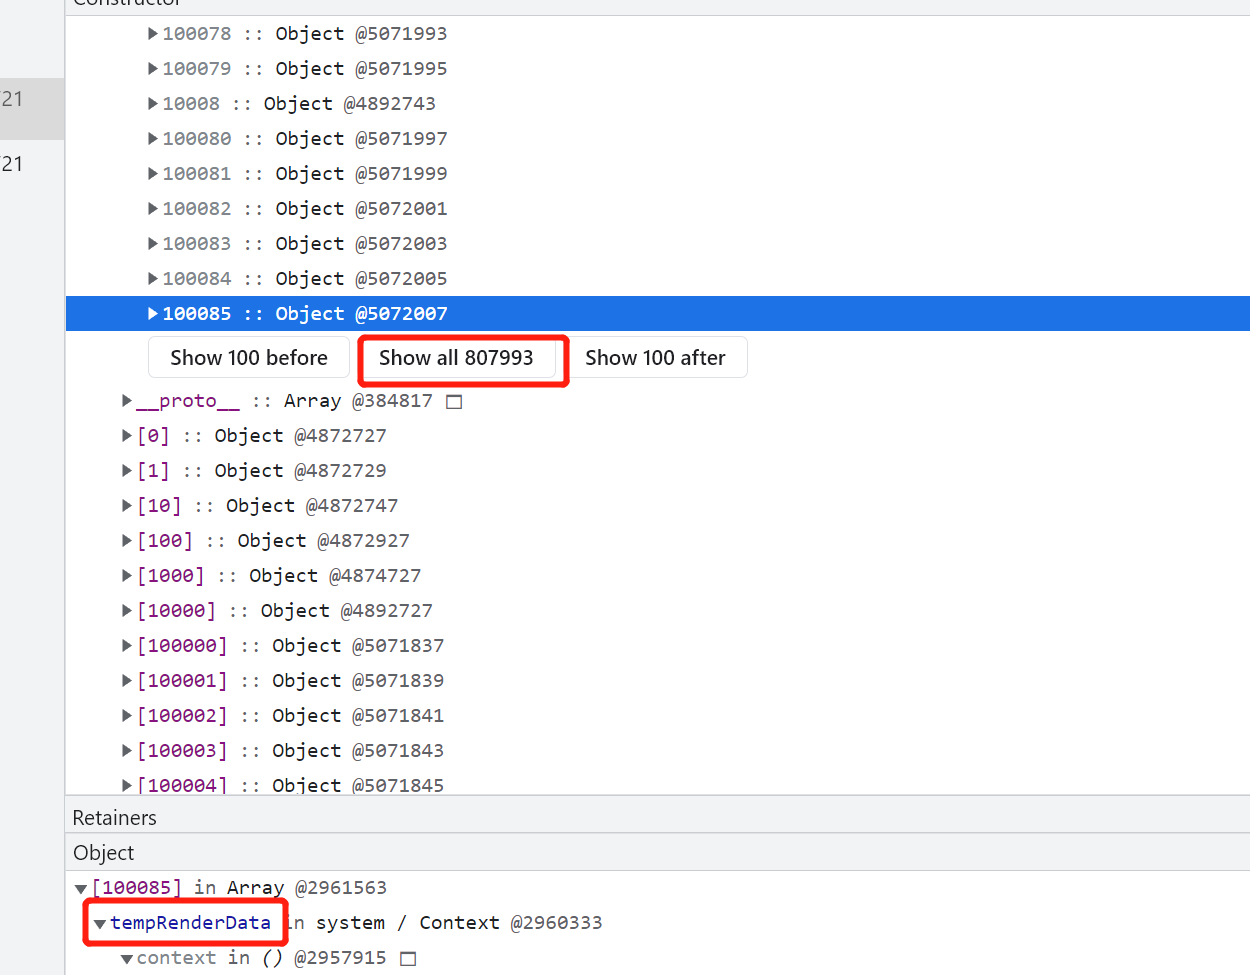The image size is (1250, 975).
Task: Click the Show all 807993 button
Action: [456, 358]
